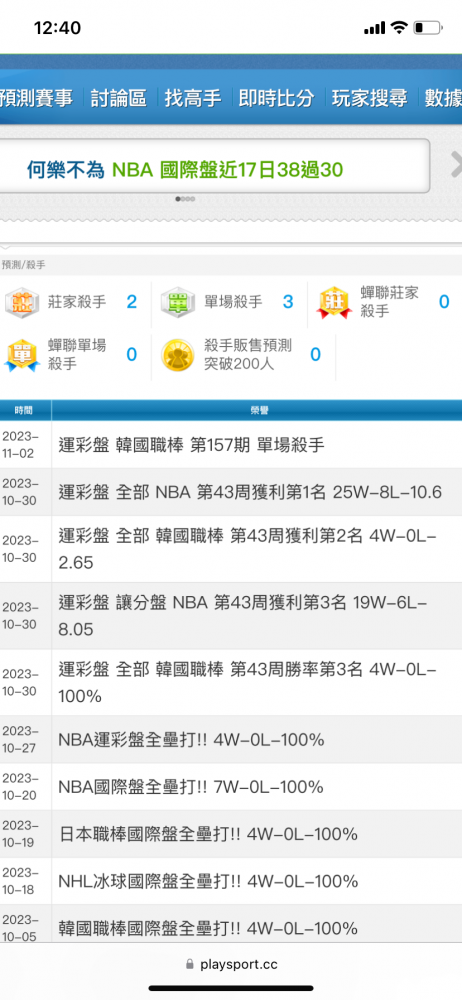Image resolution: width=462 pixels, height=1000 pixels.
Task: Click the 蟬聯莊家殺手 gold ribbon badge
Action: pos(334,302)
